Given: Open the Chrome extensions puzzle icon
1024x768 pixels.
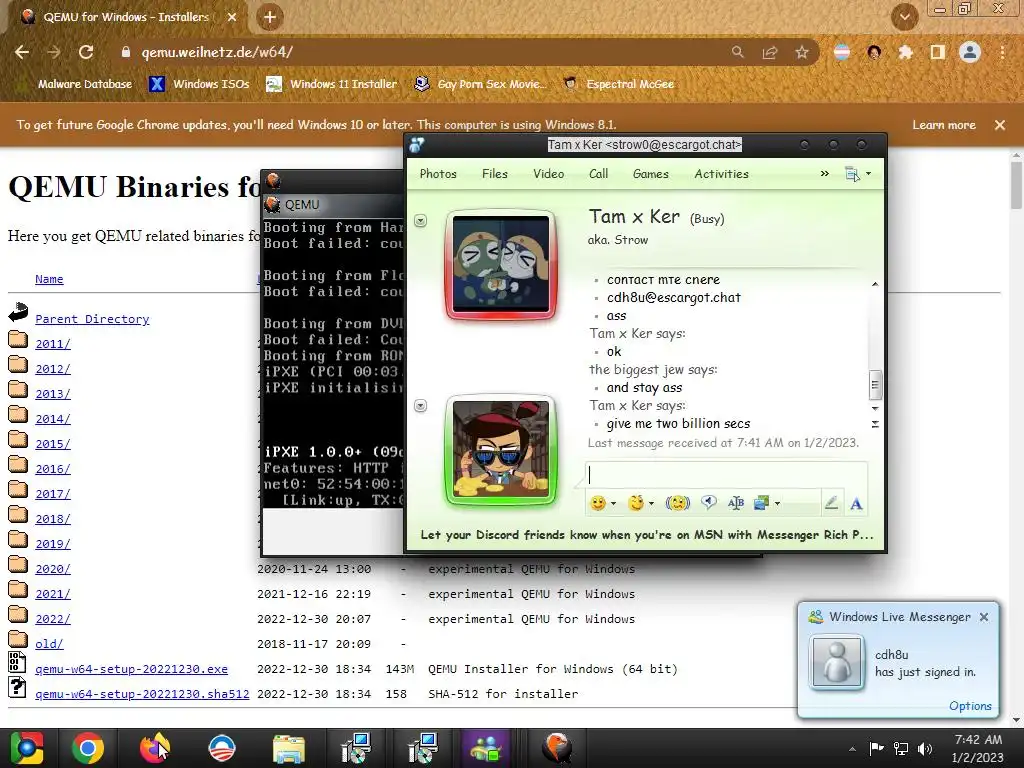Looking at the screenshot, I should 906,52.
